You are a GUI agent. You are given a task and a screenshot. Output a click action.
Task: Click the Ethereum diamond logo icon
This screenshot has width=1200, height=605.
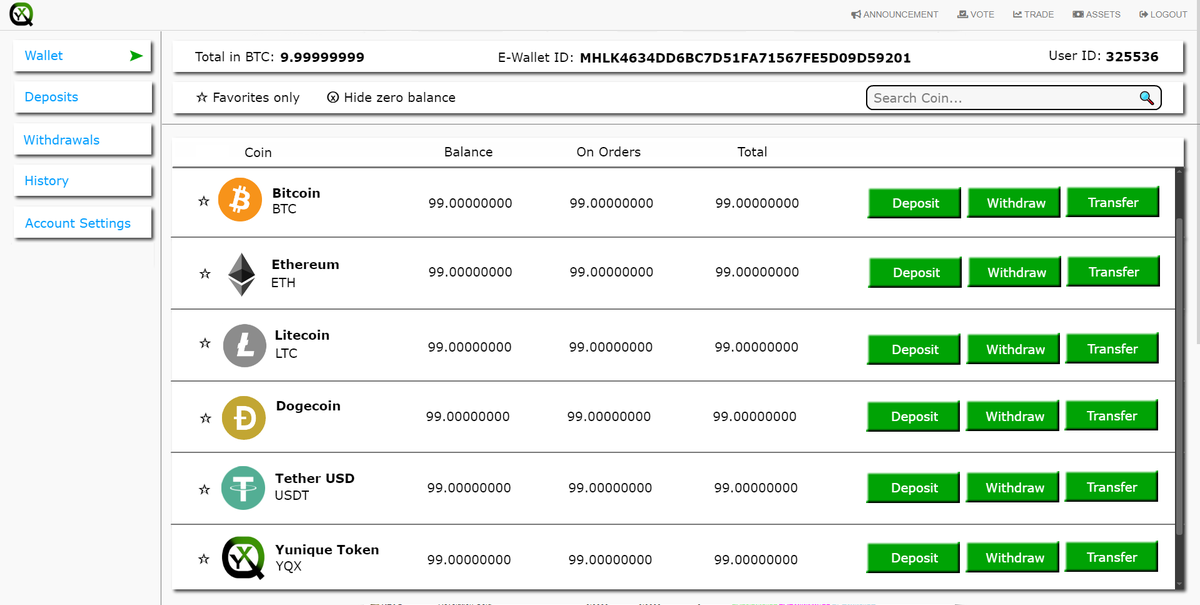coord(242,272)
